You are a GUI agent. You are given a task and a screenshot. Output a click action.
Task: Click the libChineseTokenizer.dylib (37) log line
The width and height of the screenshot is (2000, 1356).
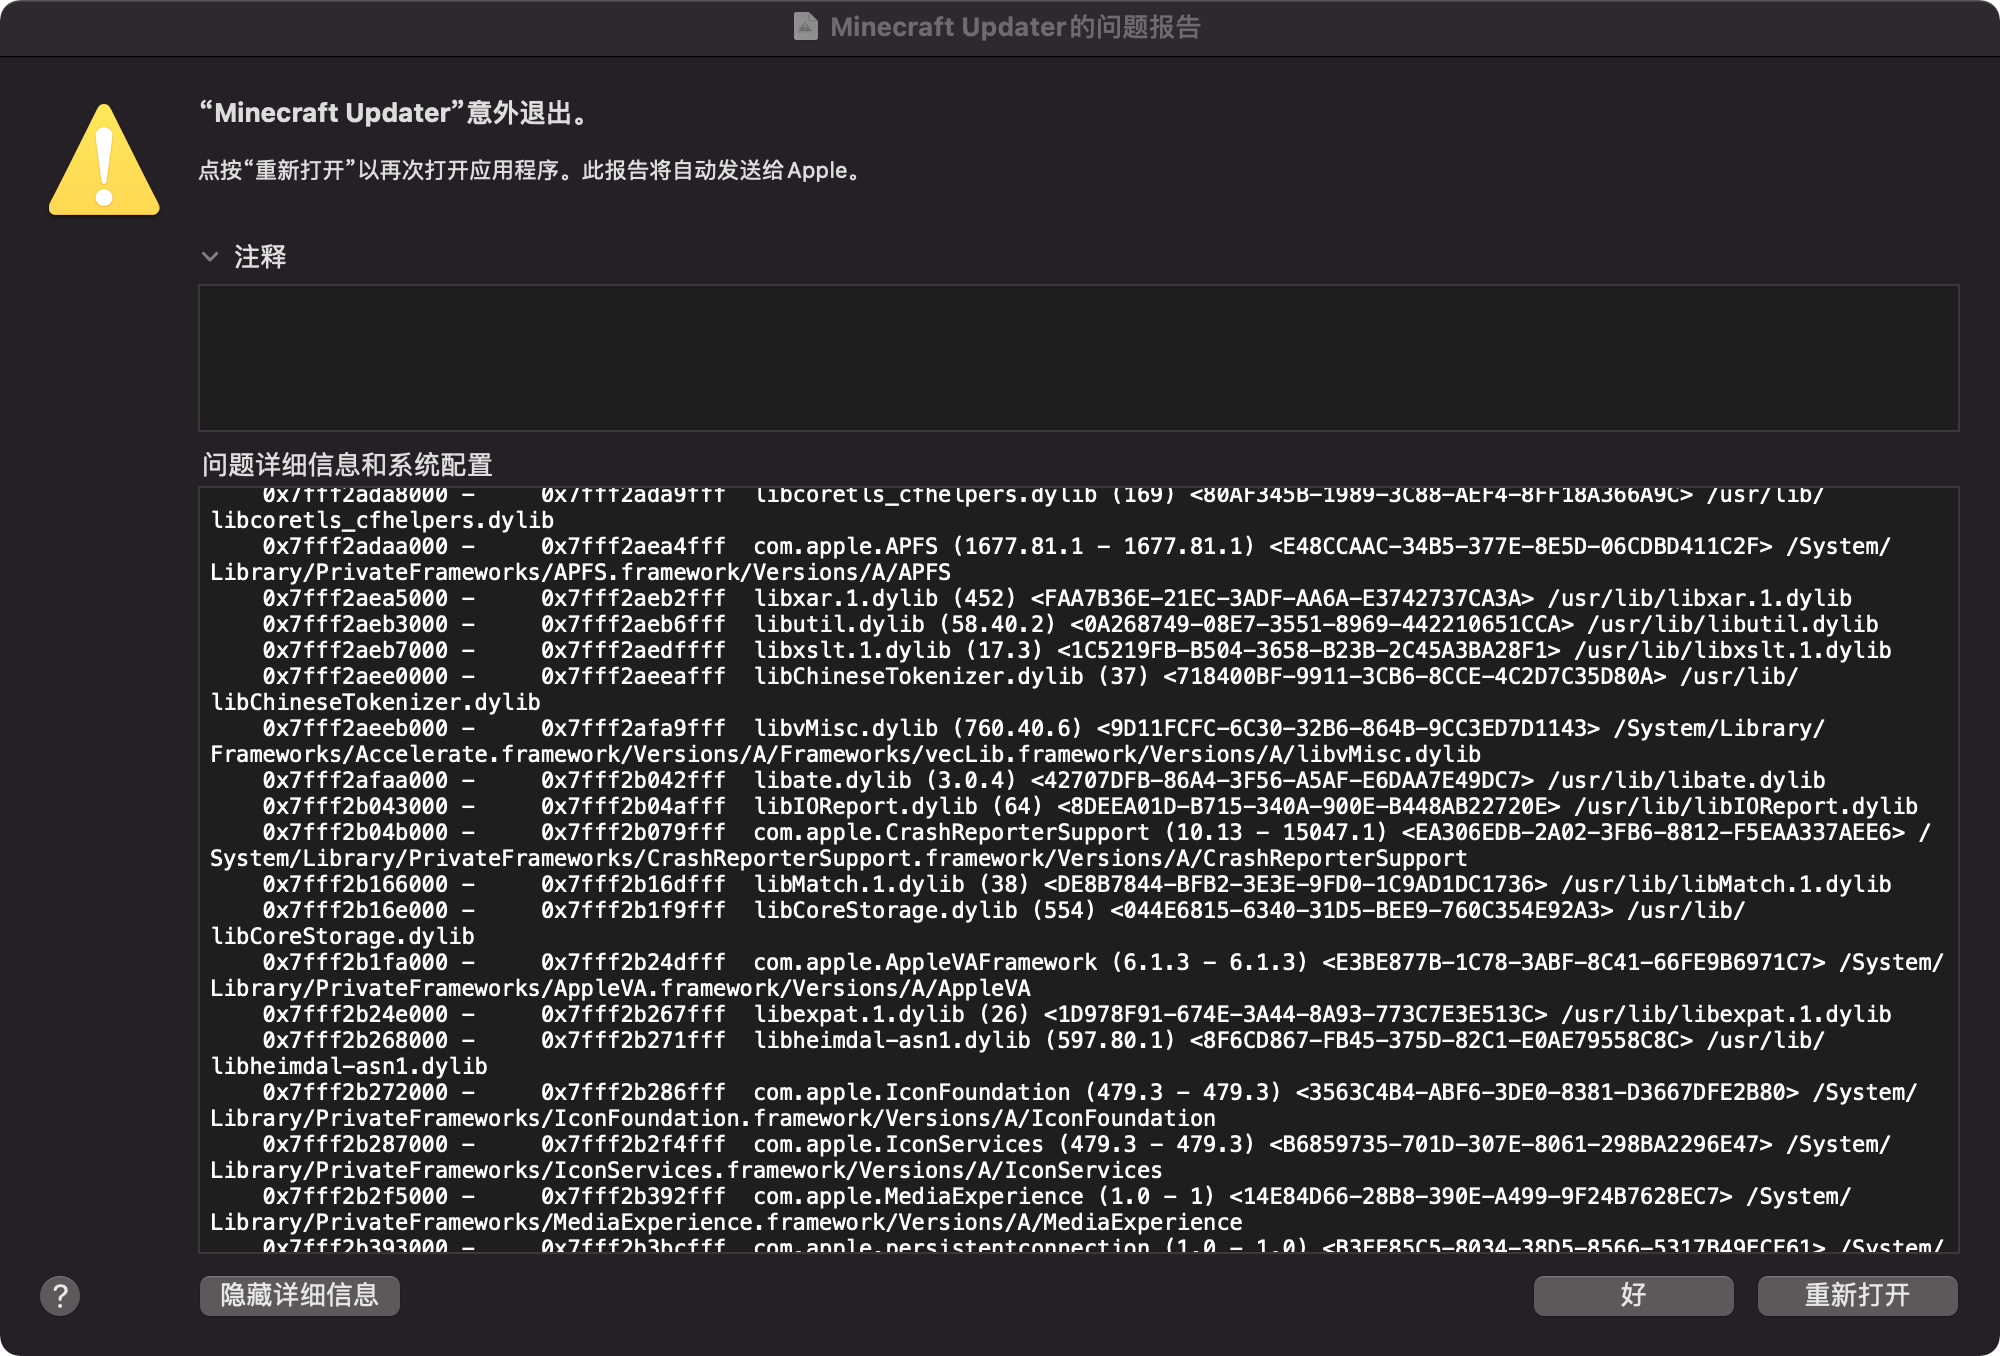tap(918, 676)
